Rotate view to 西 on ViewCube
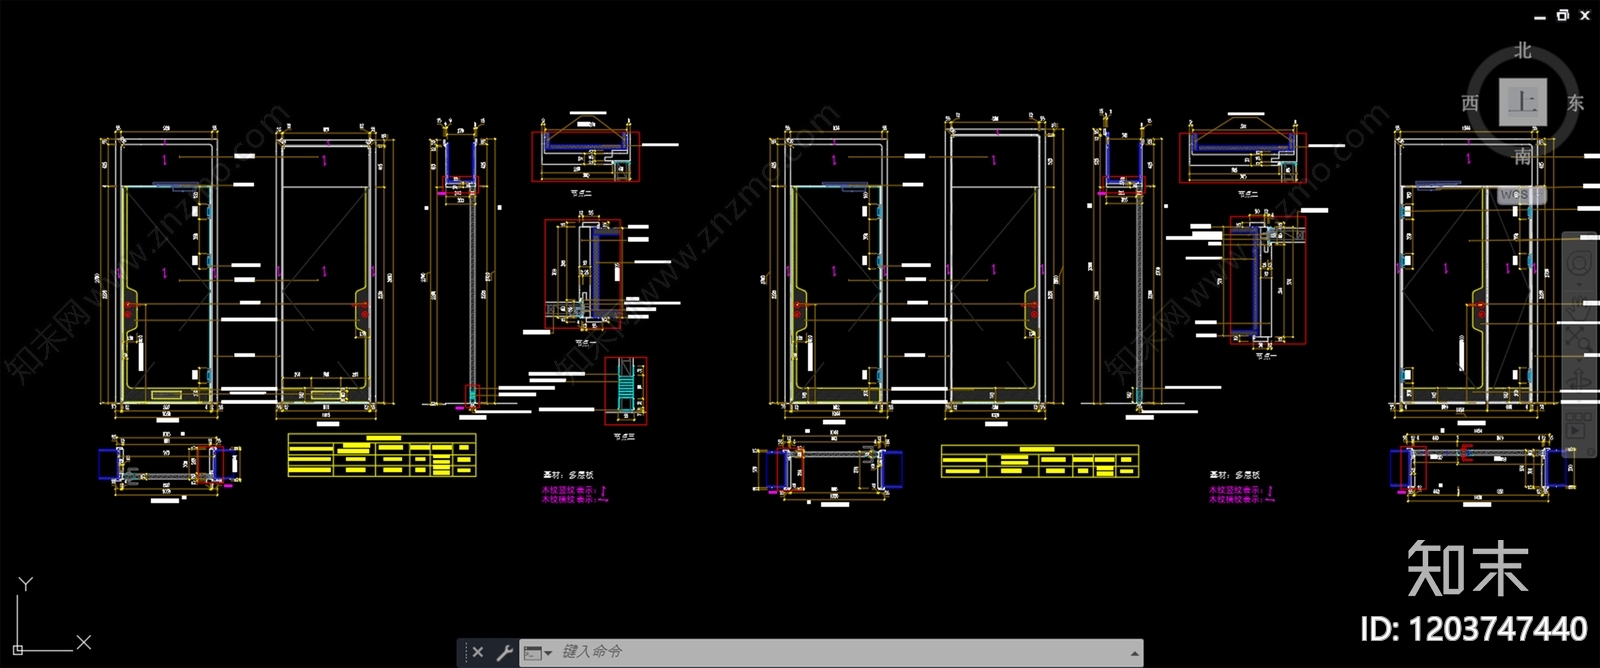 (1470, 103)
